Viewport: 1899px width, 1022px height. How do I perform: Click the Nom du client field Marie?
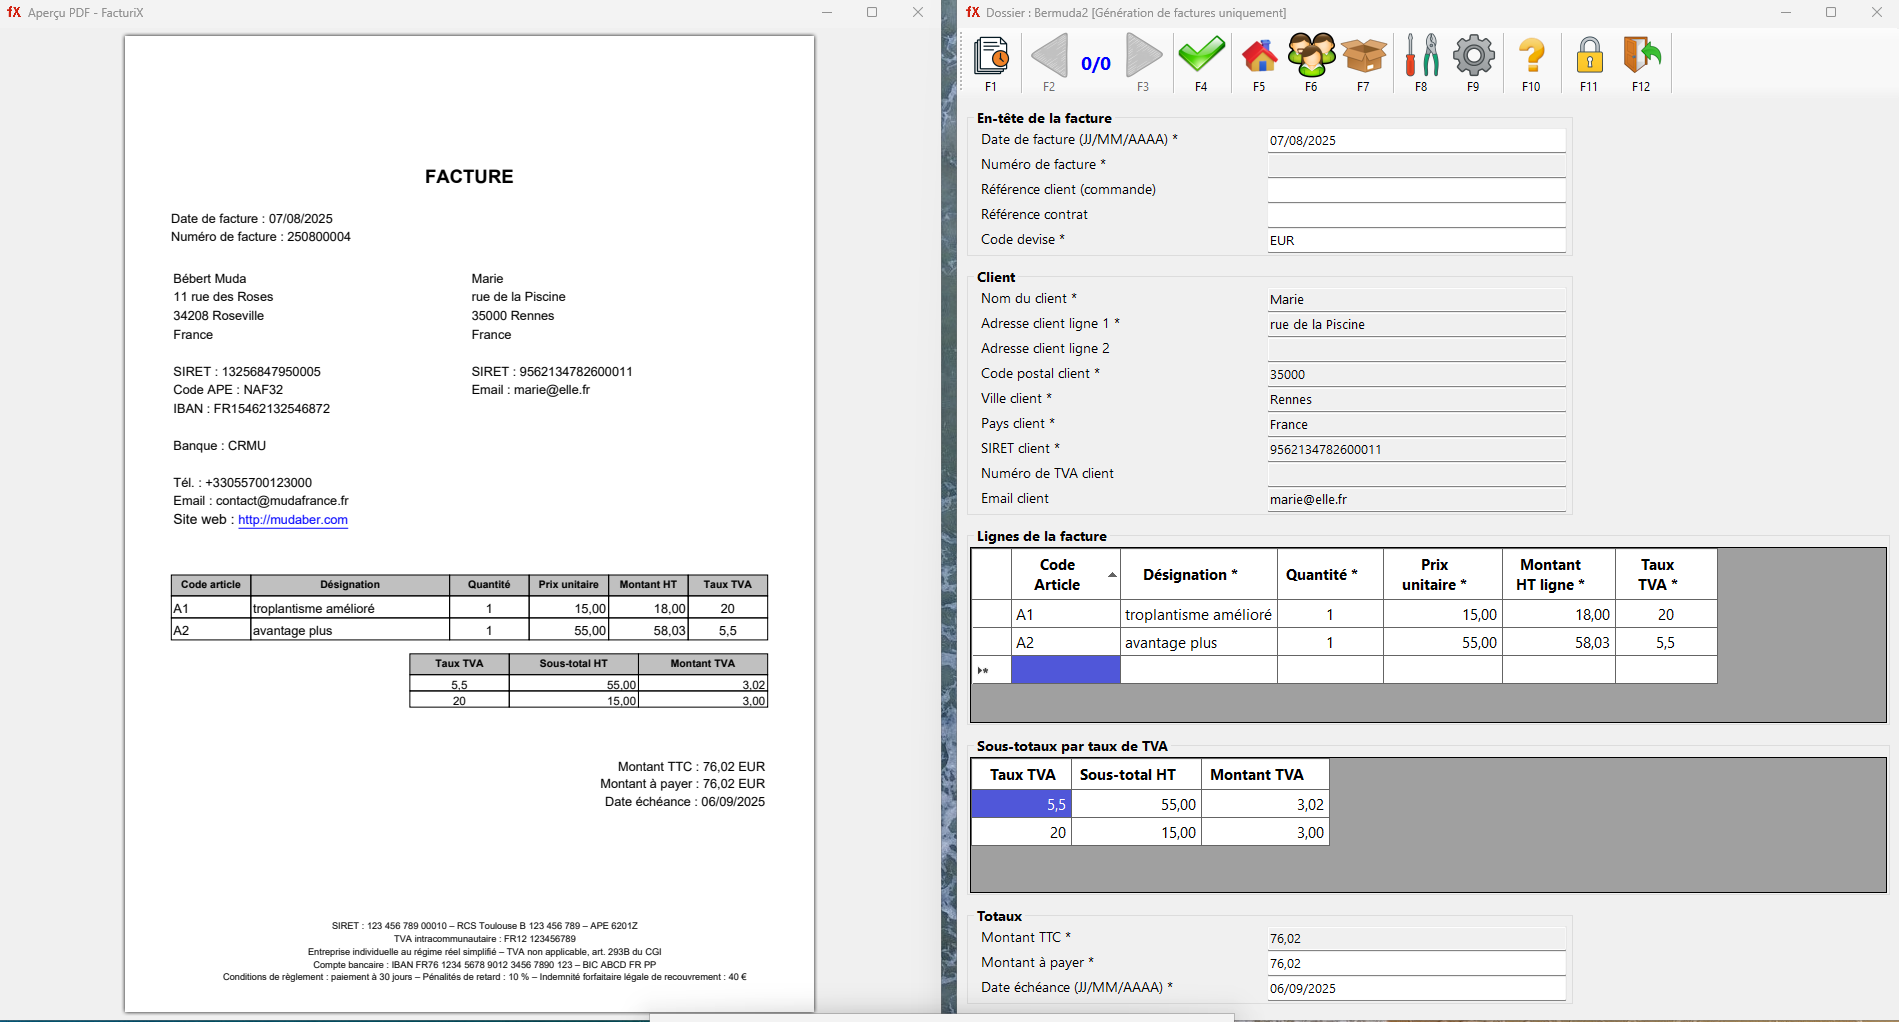[1416, 300]
